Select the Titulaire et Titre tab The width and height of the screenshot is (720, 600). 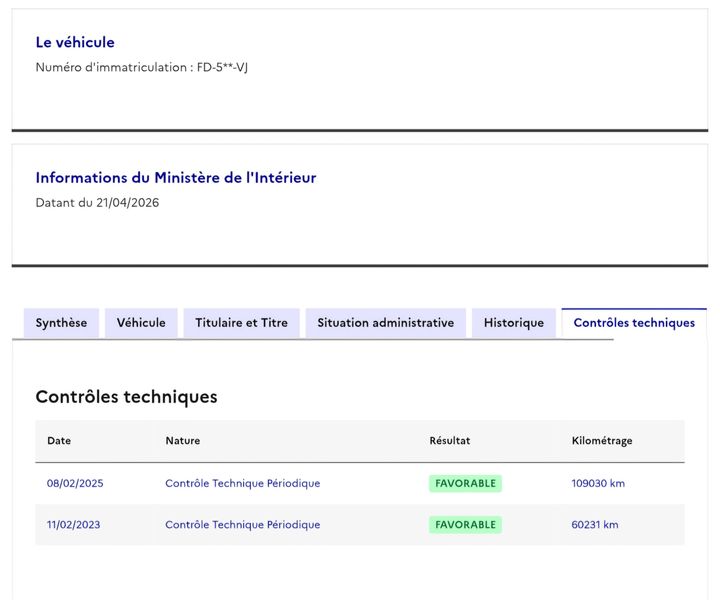tap(242, 323)
